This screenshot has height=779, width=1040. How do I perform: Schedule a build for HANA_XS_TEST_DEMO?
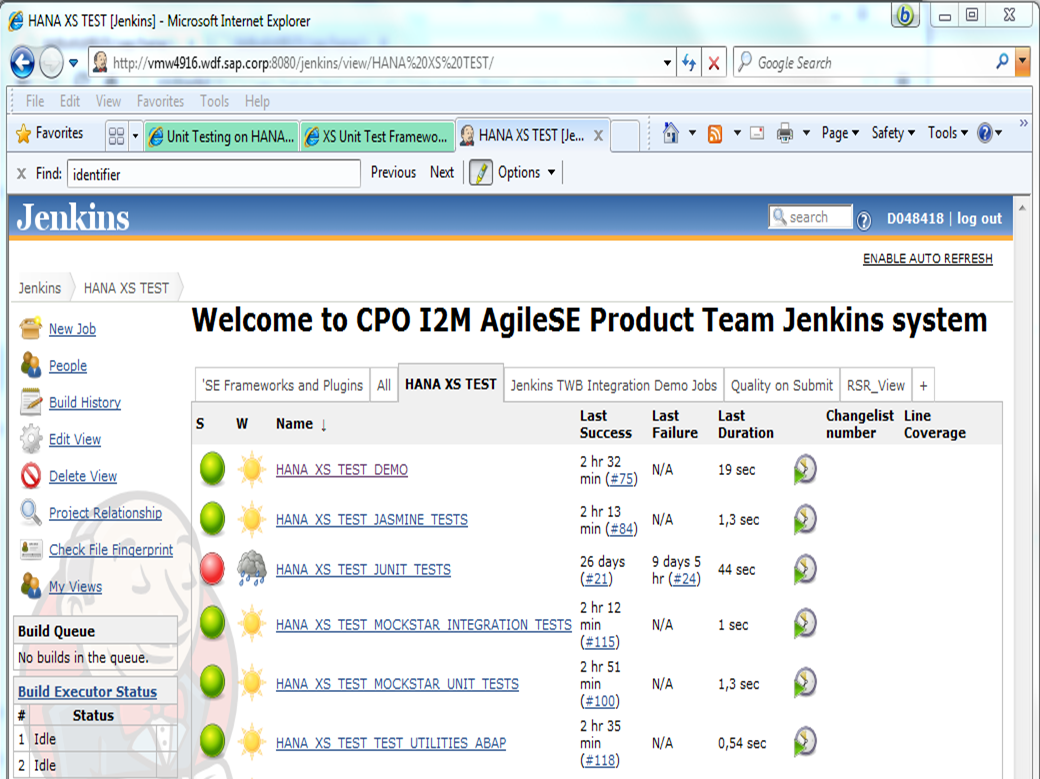[x=805, y=468]
